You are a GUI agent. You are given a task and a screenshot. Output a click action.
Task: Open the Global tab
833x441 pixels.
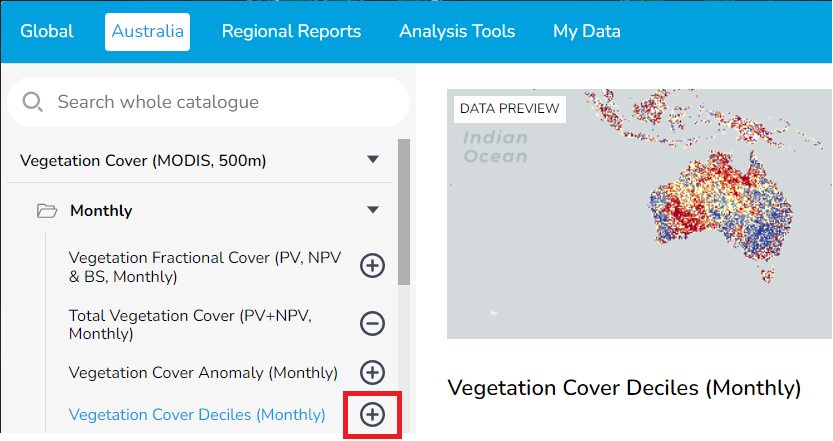point(47,32)
